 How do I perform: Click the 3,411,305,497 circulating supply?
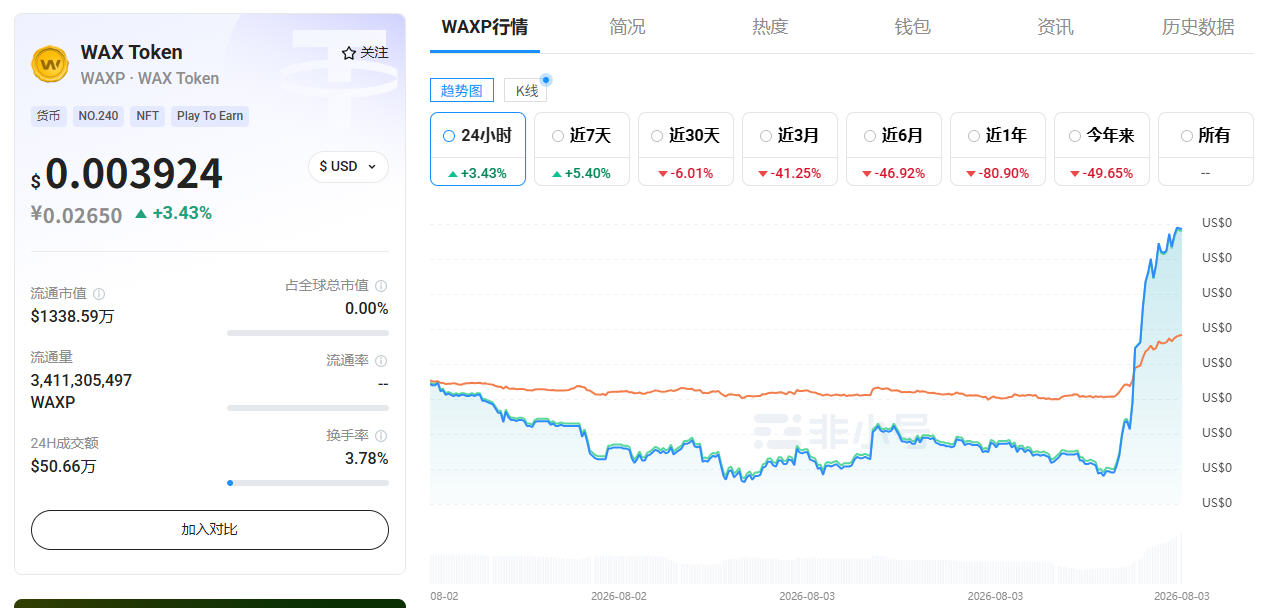click(x=81, y=380)
